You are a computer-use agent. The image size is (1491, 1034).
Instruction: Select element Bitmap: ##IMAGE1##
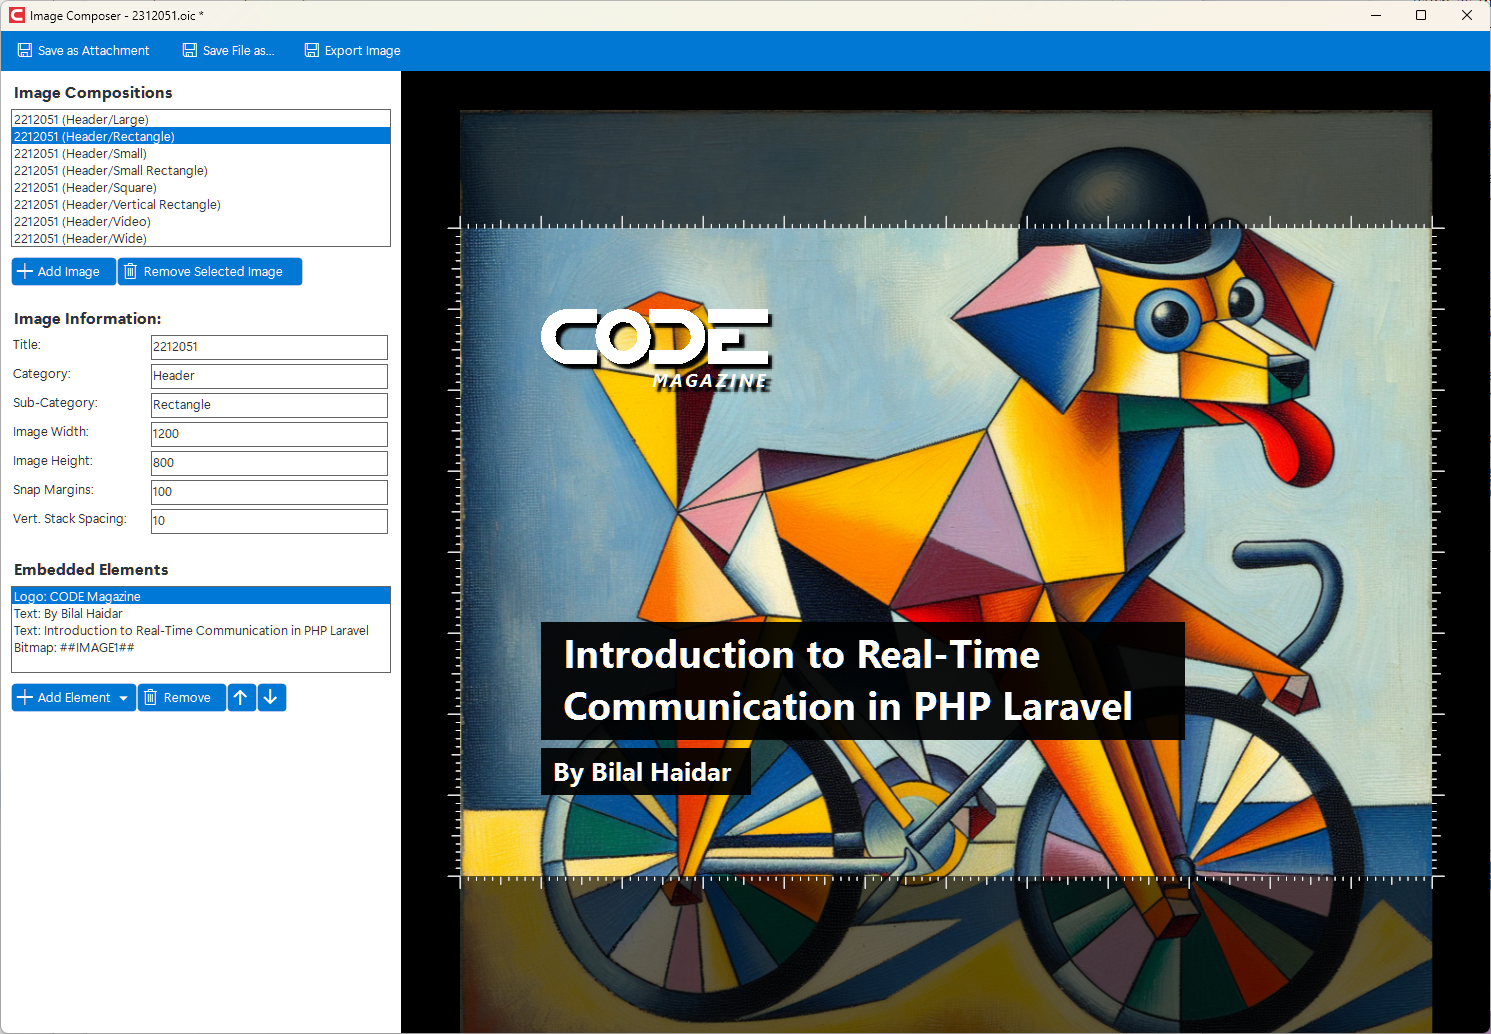click(x=200, y=648)
